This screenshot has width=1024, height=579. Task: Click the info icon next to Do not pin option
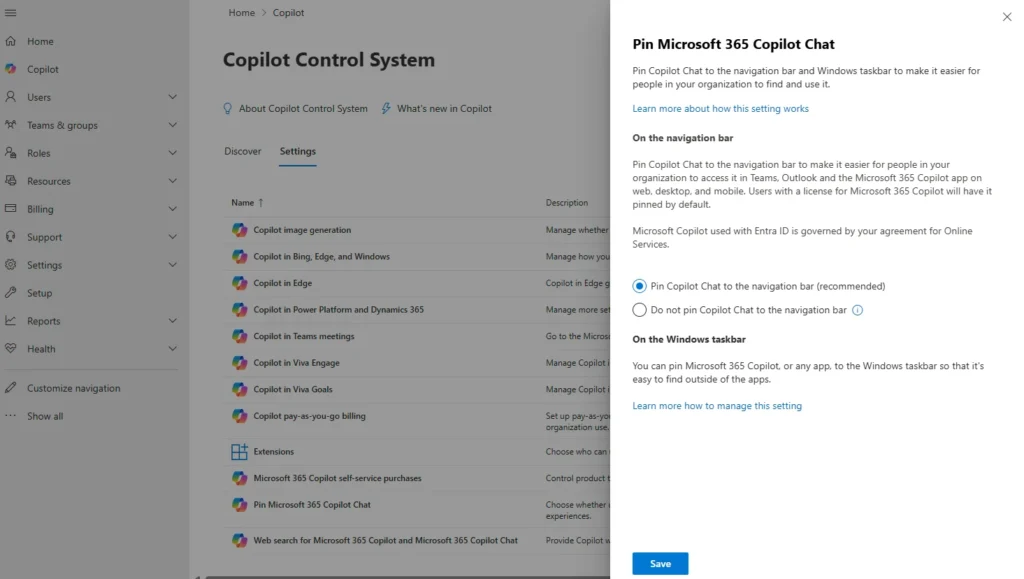857,310
